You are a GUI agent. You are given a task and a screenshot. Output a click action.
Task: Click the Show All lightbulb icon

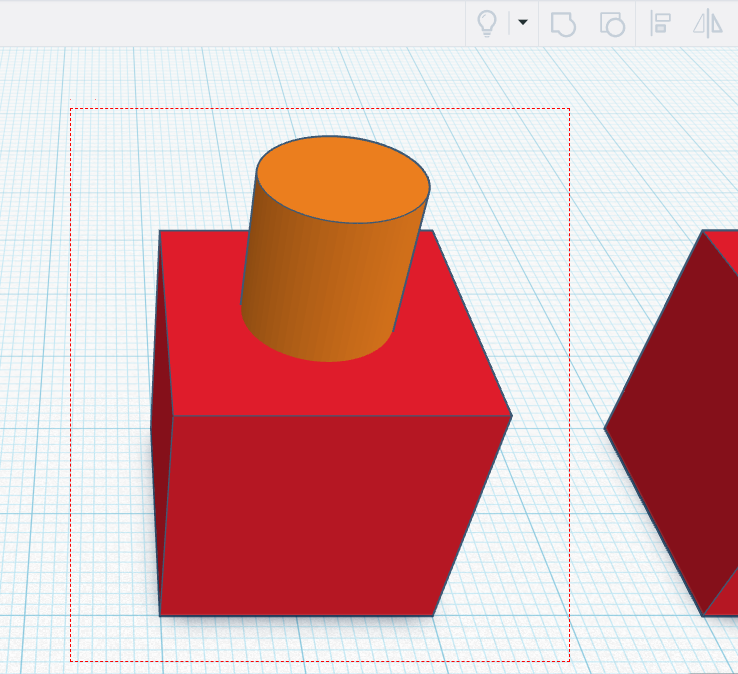click(x=487, y=23)
